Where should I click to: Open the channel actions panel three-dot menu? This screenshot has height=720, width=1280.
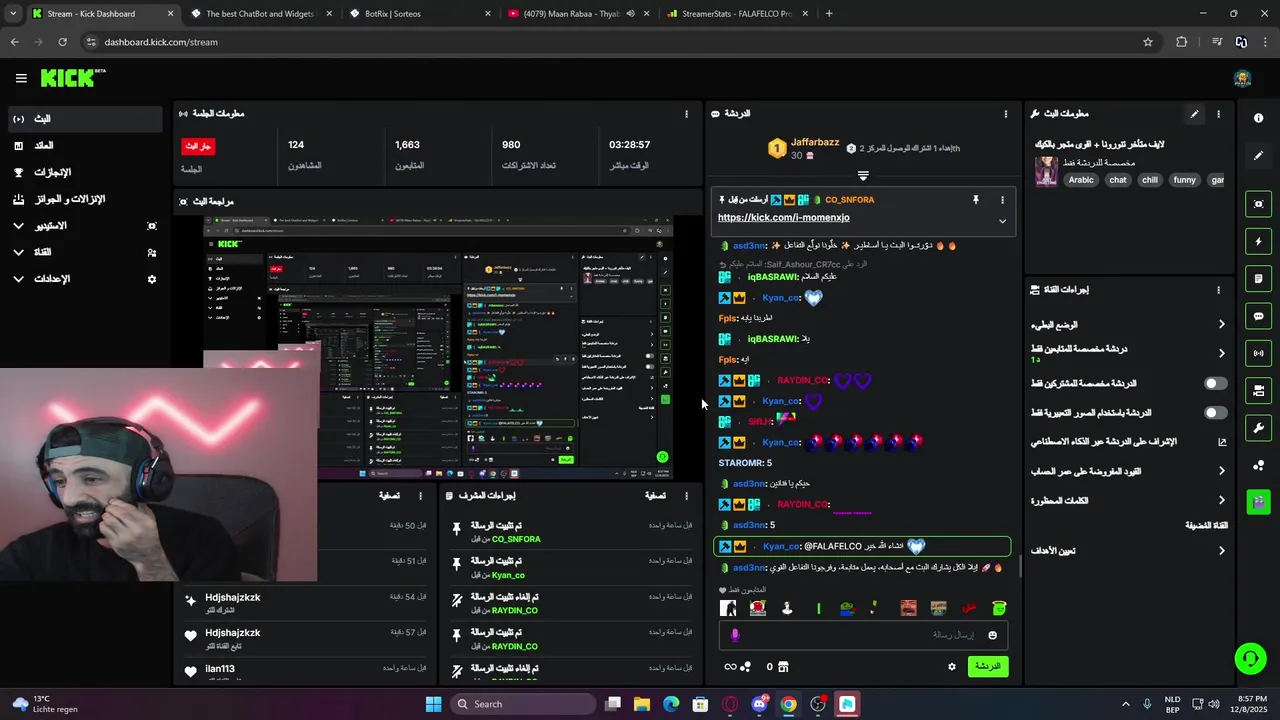pyautogui.click(x=1218, y=290)
